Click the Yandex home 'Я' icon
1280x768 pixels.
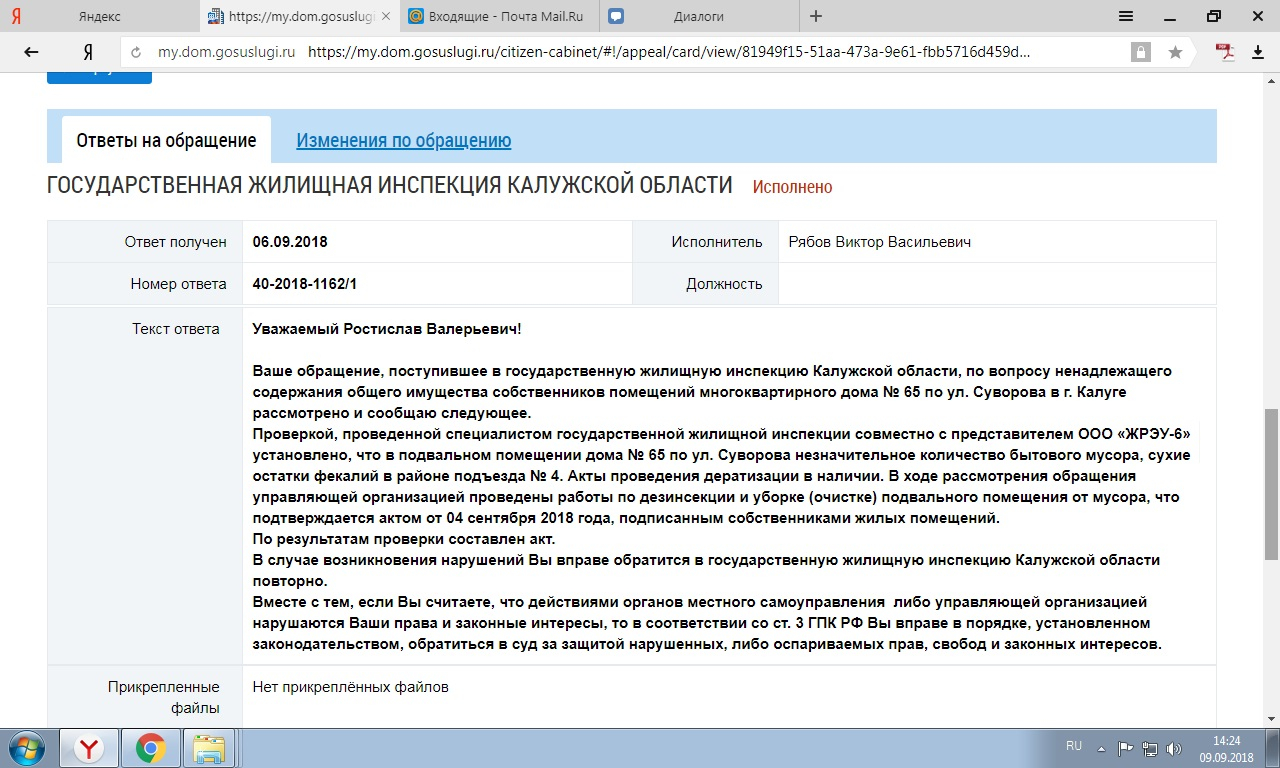point(88,52)
